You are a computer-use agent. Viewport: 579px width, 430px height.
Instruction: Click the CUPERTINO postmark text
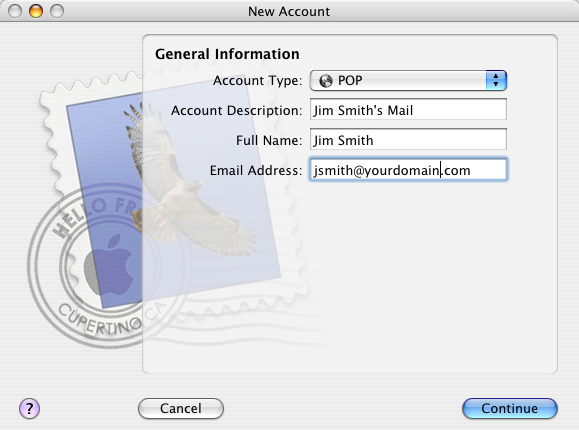(x=100, y=320)
